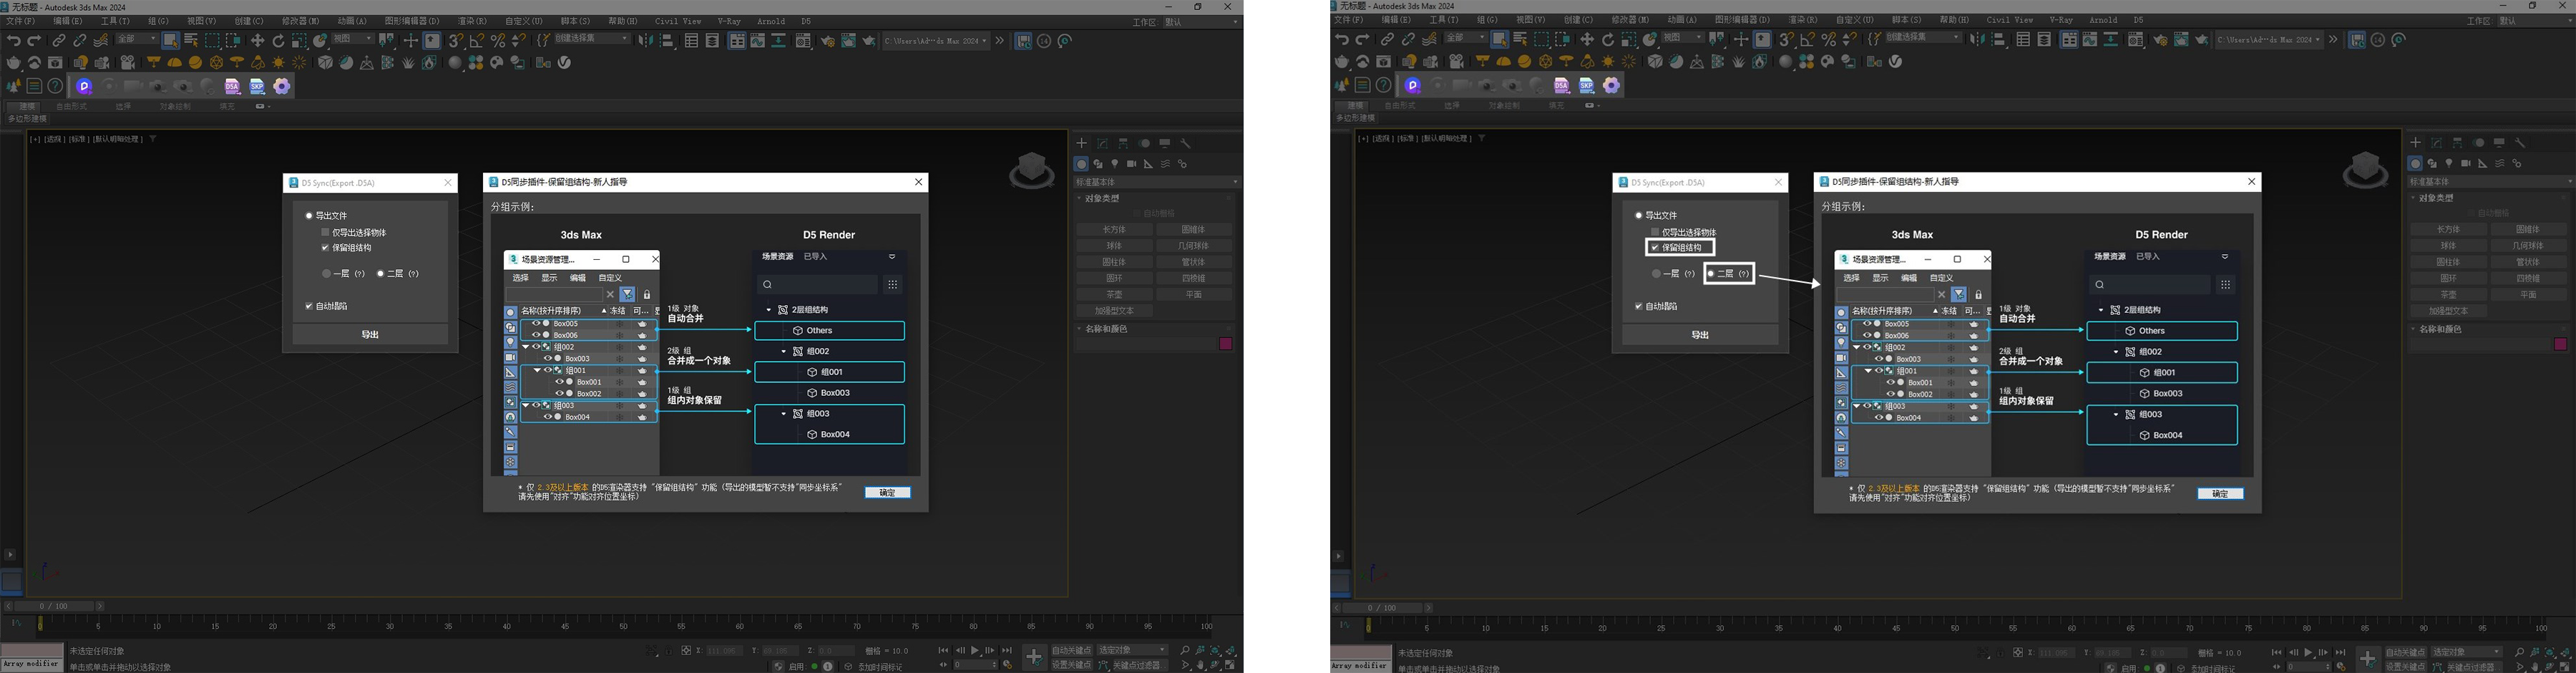
Task: Toggle Angle Snap icon in the right window
Action: [x=1807, y=40]
